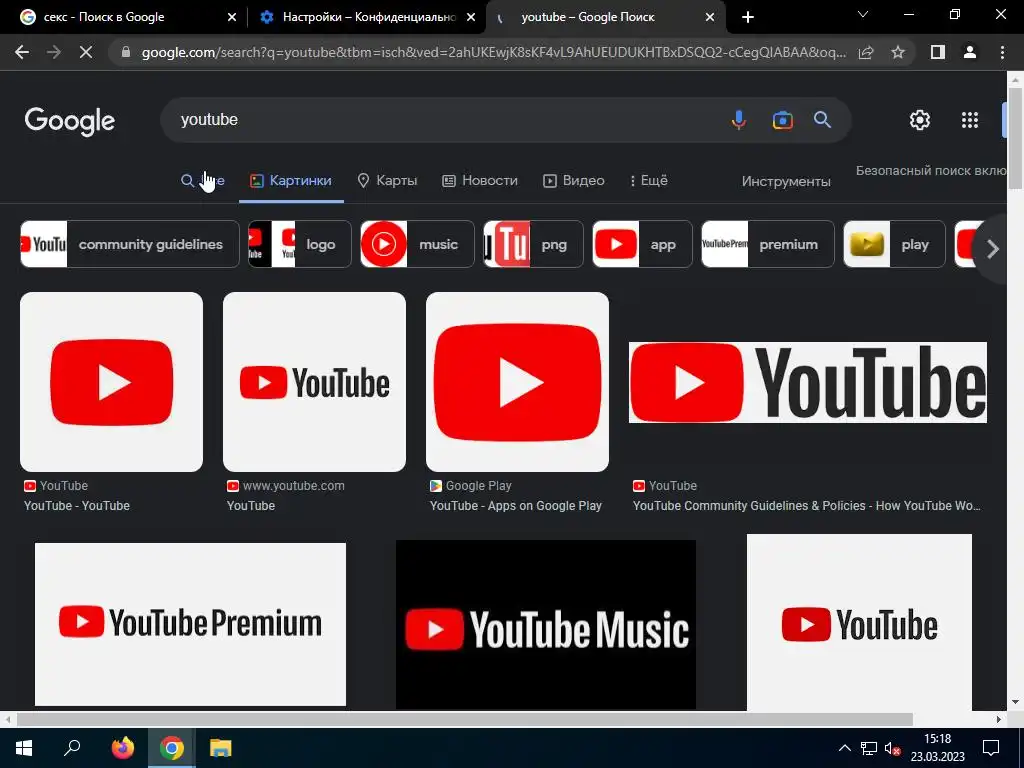Screen dimensions: 1024x768
Task: Show hidden tray icons chevron
Action: [844, 748]
